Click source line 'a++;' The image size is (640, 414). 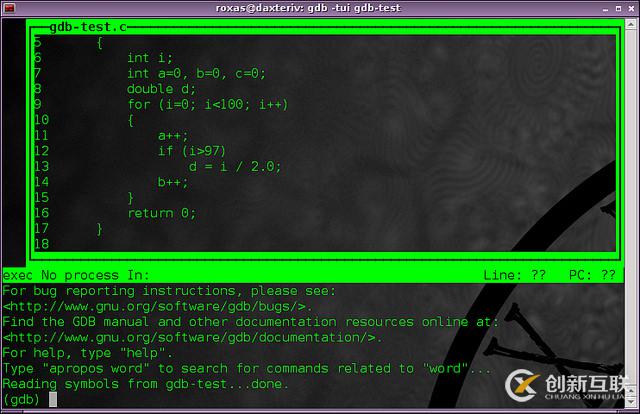(x=173, y=136)
